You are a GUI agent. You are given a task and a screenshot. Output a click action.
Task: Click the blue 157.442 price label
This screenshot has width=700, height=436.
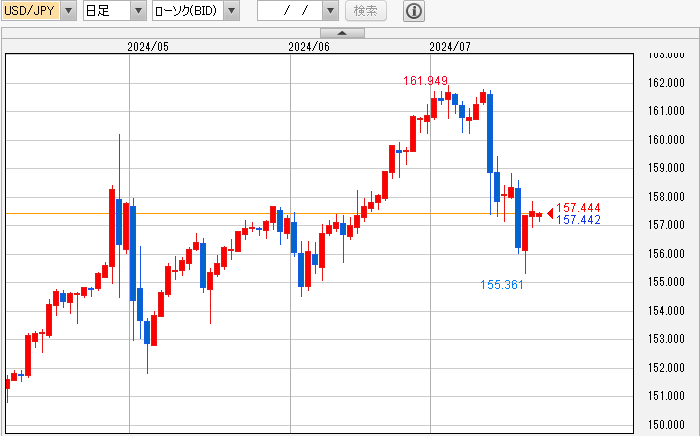pos(578,220)
